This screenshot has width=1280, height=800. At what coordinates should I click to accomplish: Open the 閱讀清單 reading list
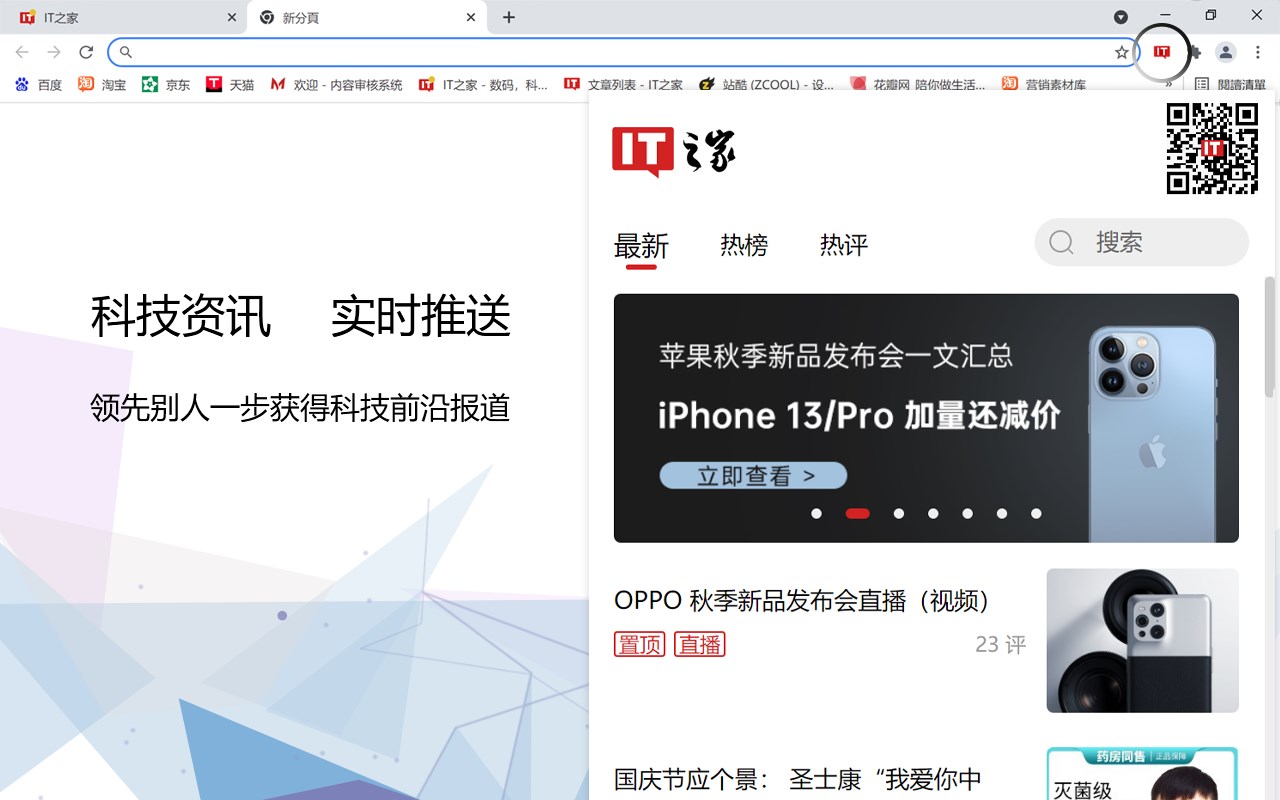pyautogui.click(x=1231, y=85)
